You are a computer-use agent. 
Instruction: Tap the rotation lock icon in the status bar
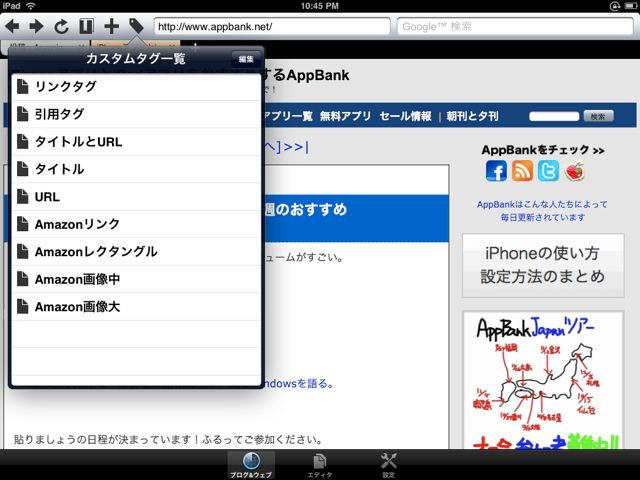(x=615, y=6)
